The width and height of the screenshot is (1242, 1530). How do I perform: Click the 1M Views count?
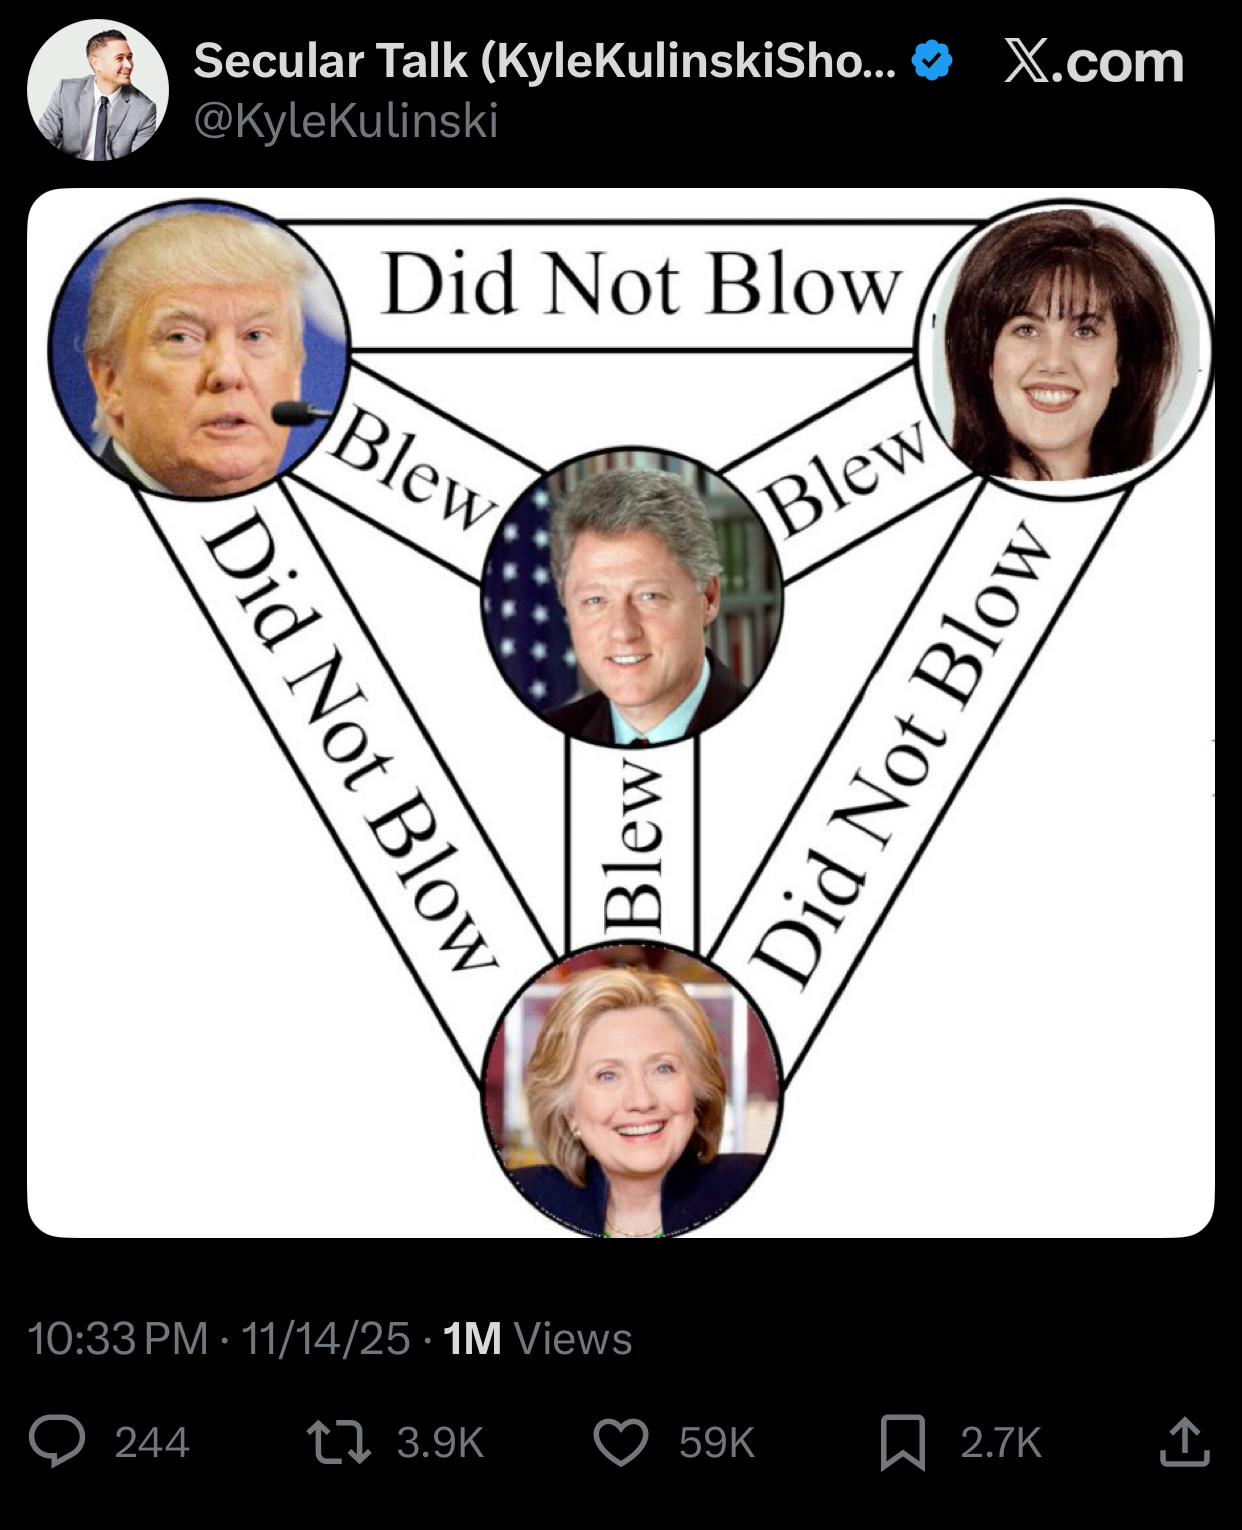(x=537, y=1338)
